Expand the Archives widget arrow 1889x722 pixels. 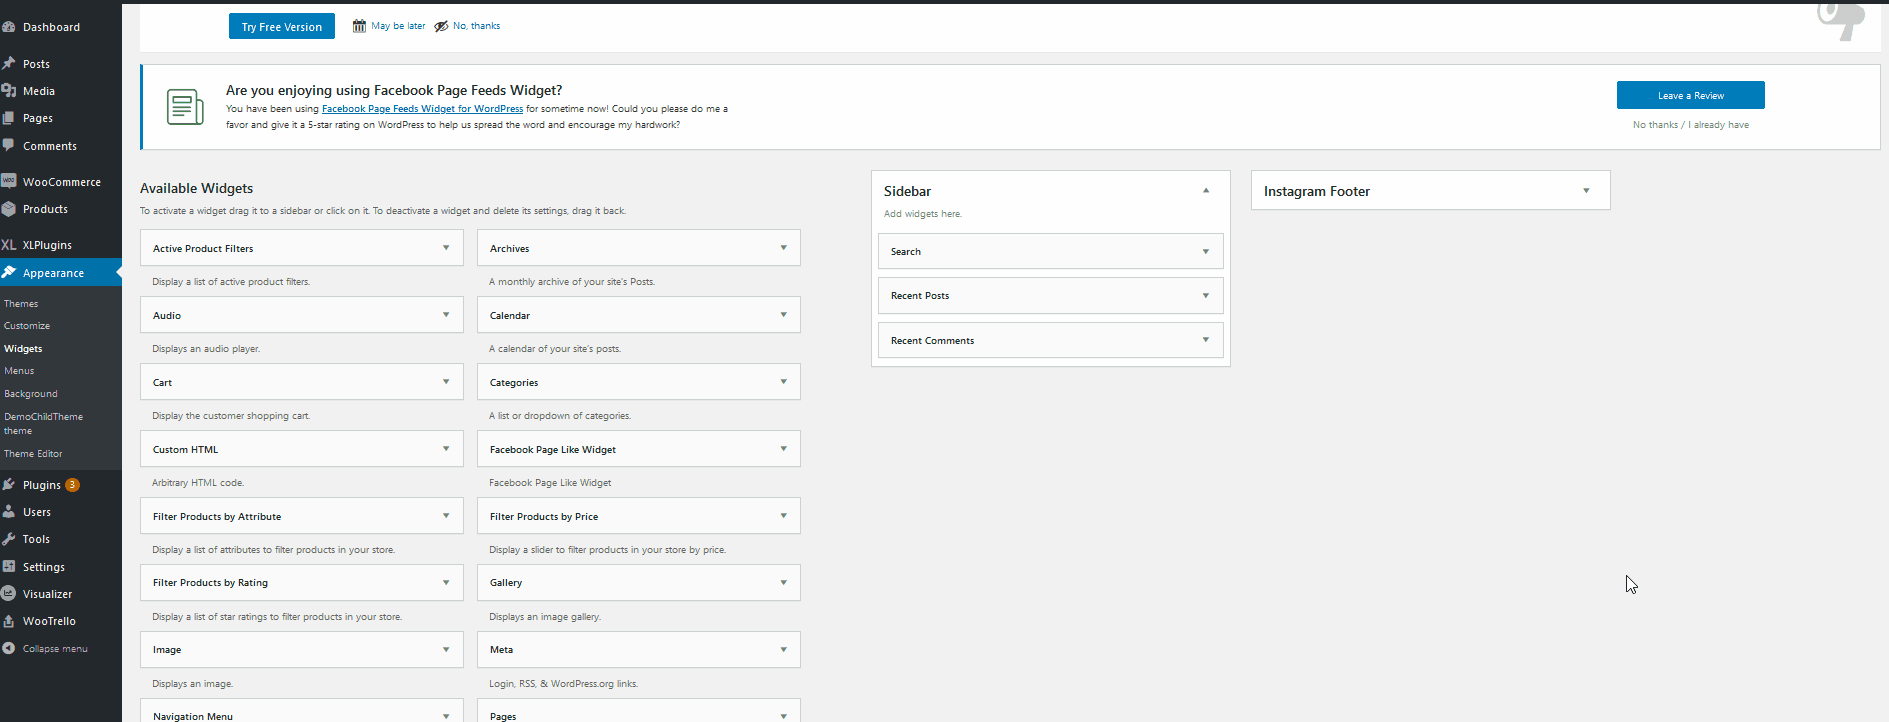[783, 248]
